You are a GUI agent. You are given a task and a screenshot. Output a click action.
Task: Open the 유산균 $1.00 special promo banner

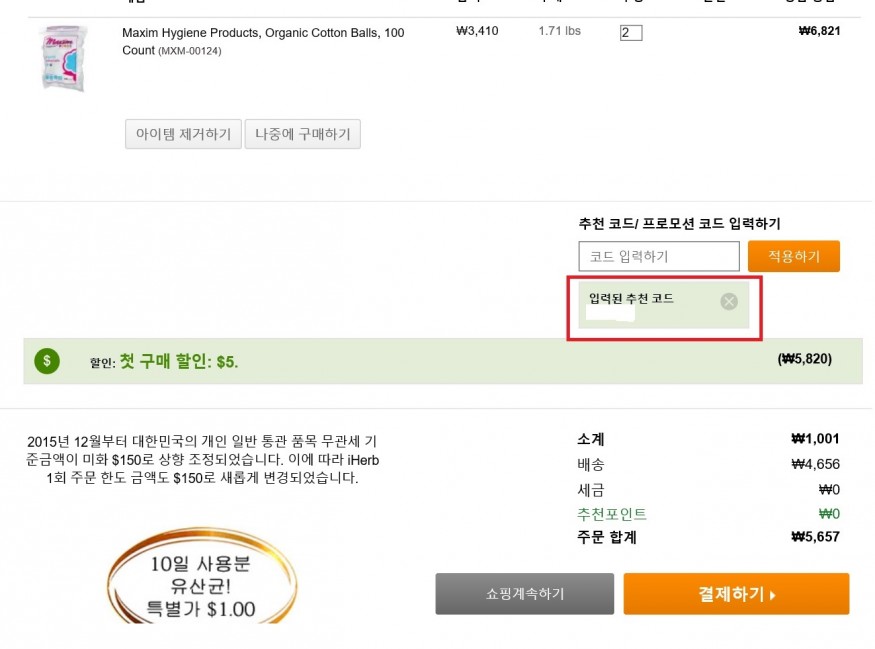[x=202, y=576]
